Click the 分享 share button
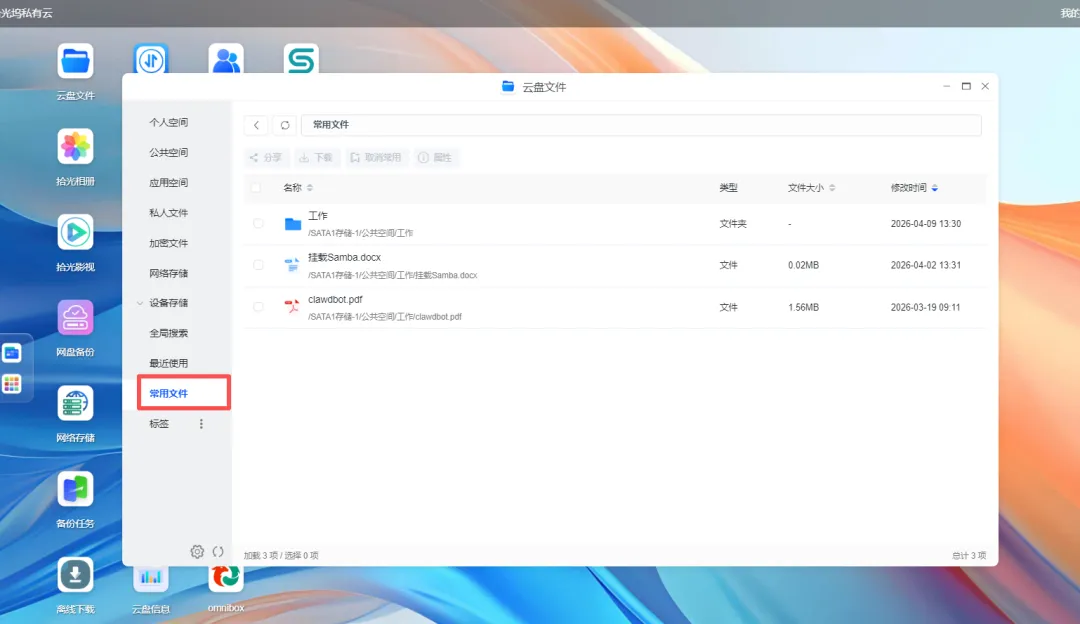Image resolution: width=1080 pixels, height=624 pixels. tap(266, 158)
